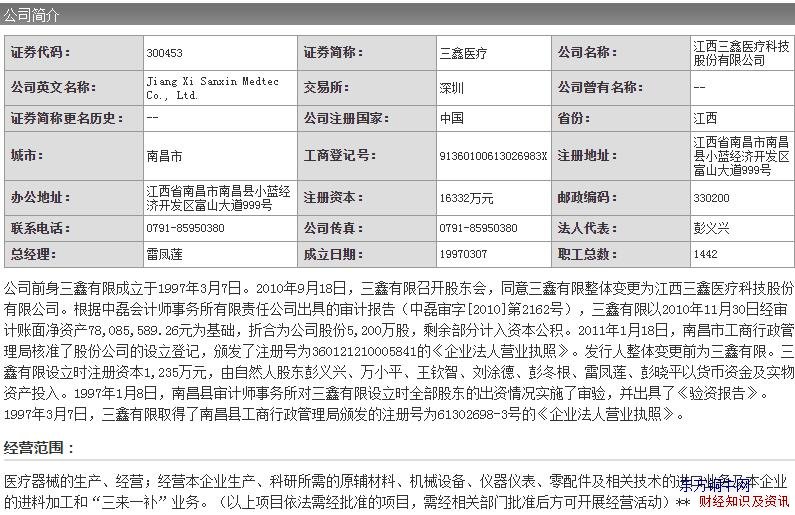Image resolution: width=795 pixels, height=515 pixels.
Task: Click the 办公地址 label
Action: pyautogui.click(x=41, y=197)
